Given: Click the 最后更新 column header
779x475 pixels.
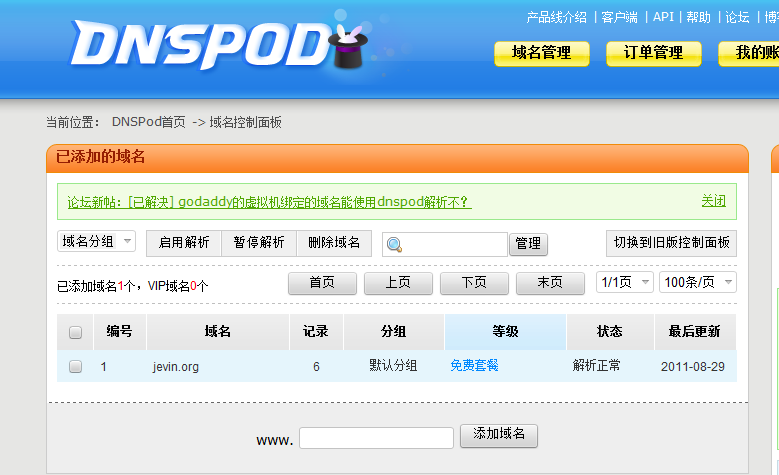Looking at the screenshot, I should (x=695, y=331).
